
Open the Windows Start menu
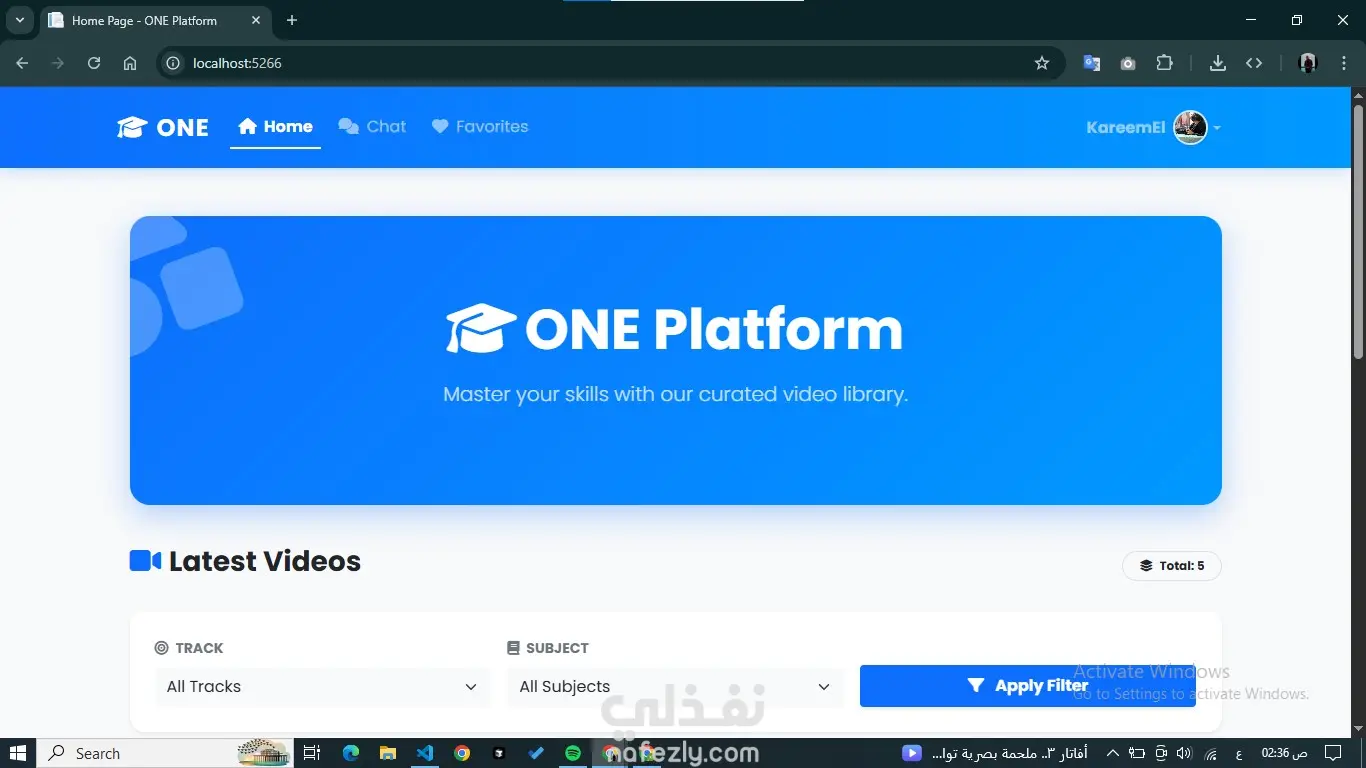(18, 753)
